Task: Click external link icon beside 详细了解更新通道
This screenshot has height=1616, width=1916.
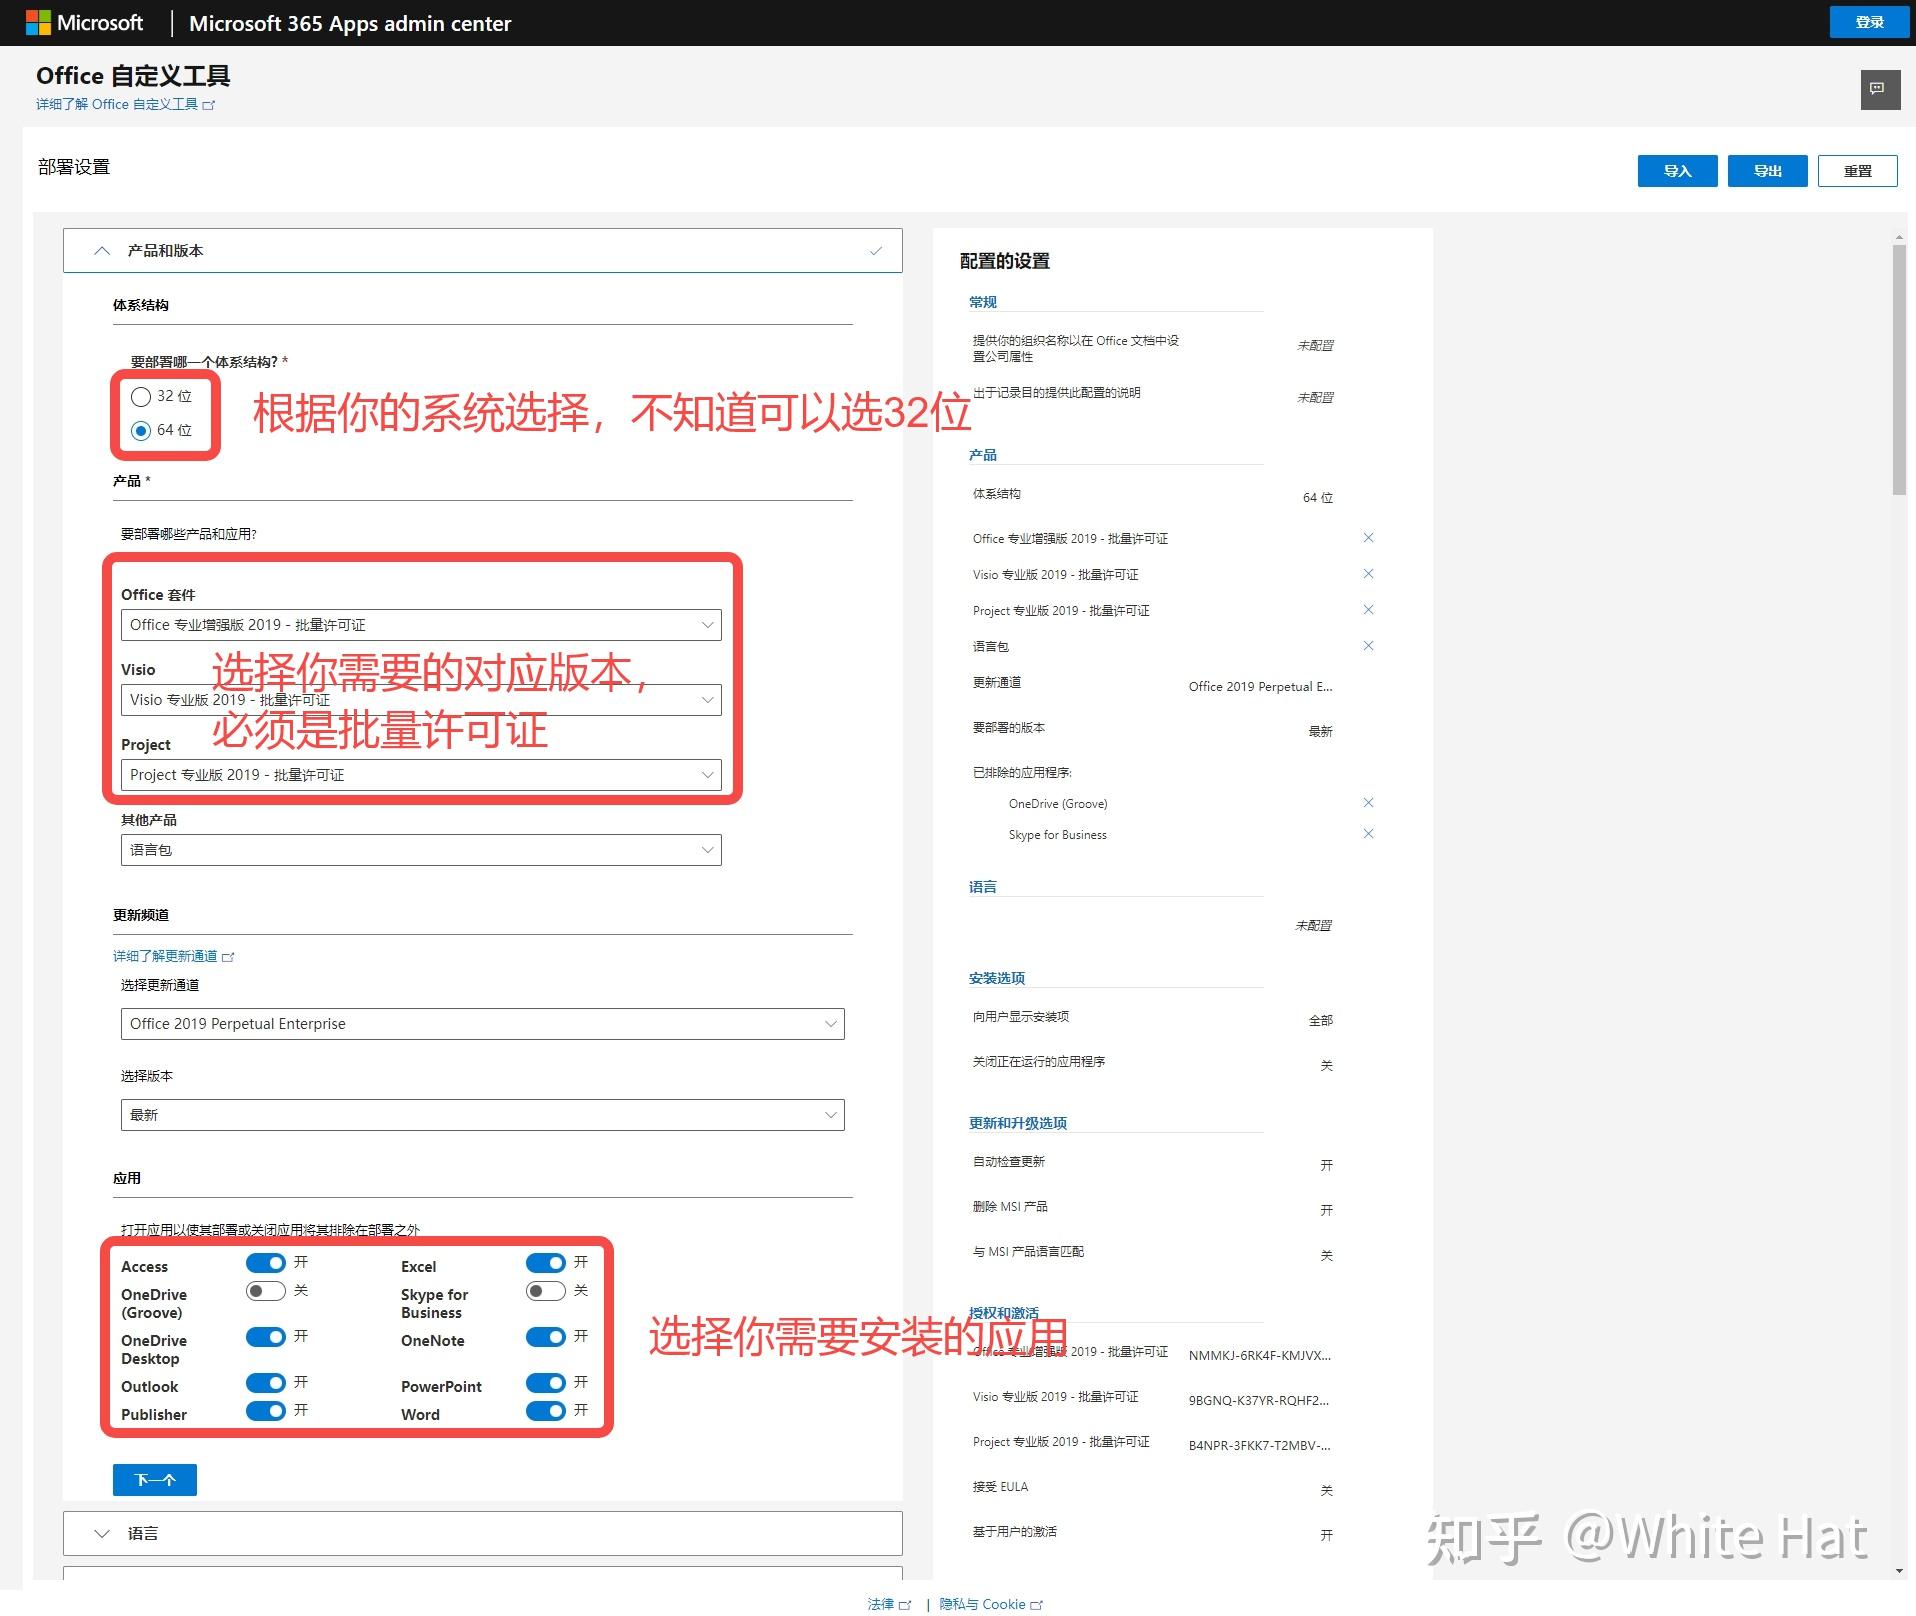Action: click(228, 957)
